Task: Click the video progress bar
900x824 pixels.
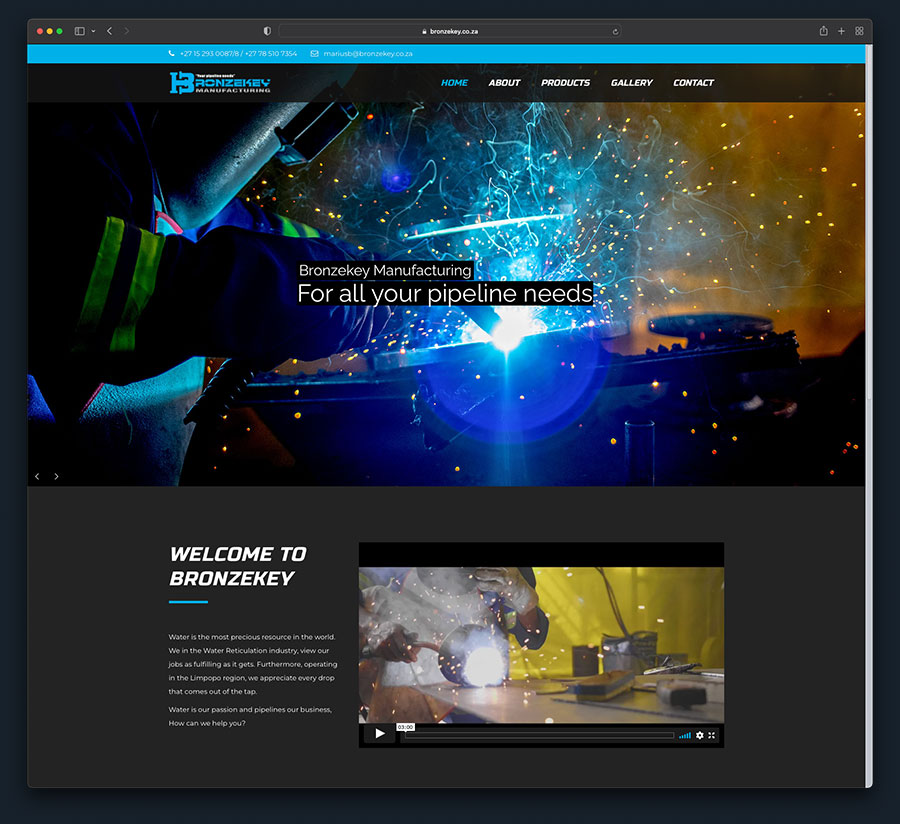Action: point(540,735)
